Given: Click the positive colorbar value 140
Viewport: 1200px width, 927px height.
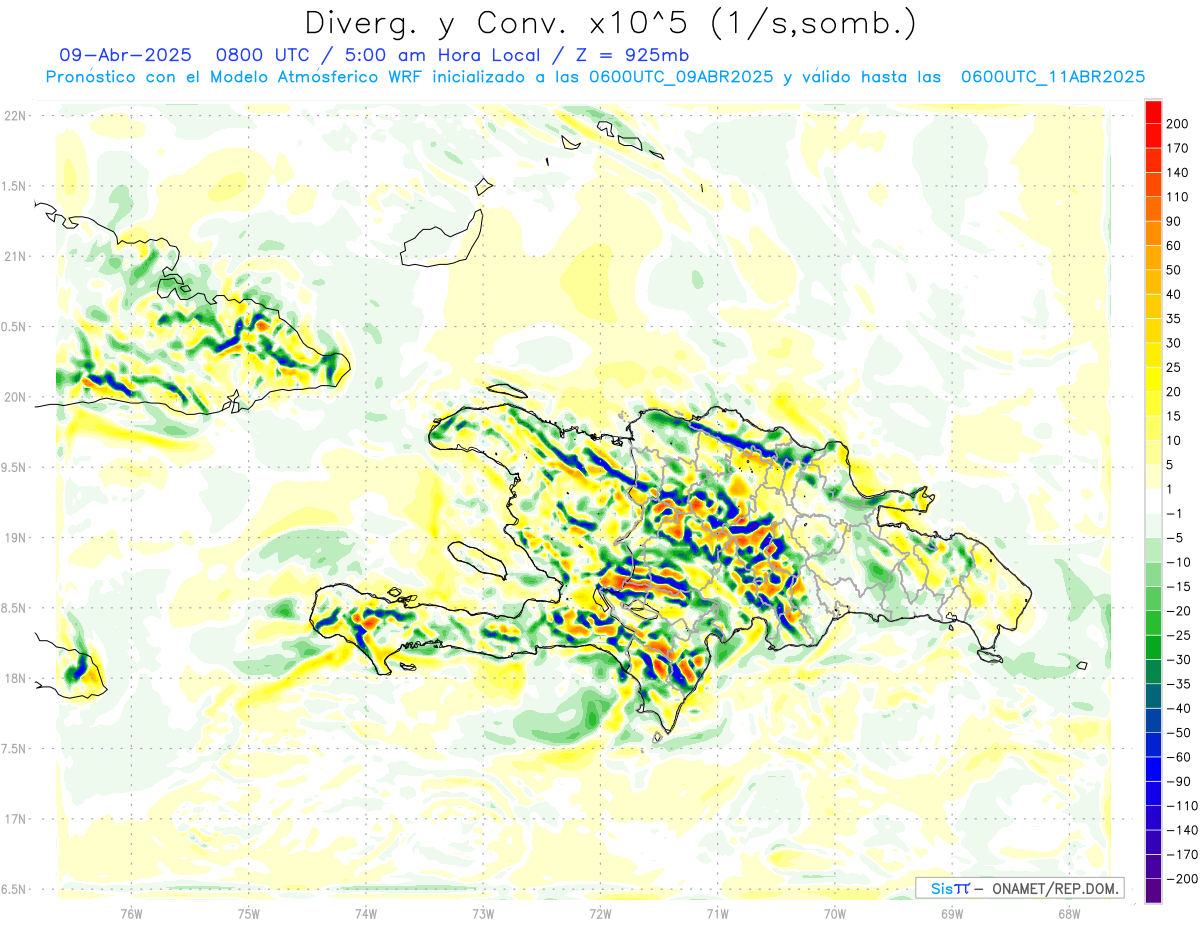Looking at the screenshot, I should point(1177,173).
